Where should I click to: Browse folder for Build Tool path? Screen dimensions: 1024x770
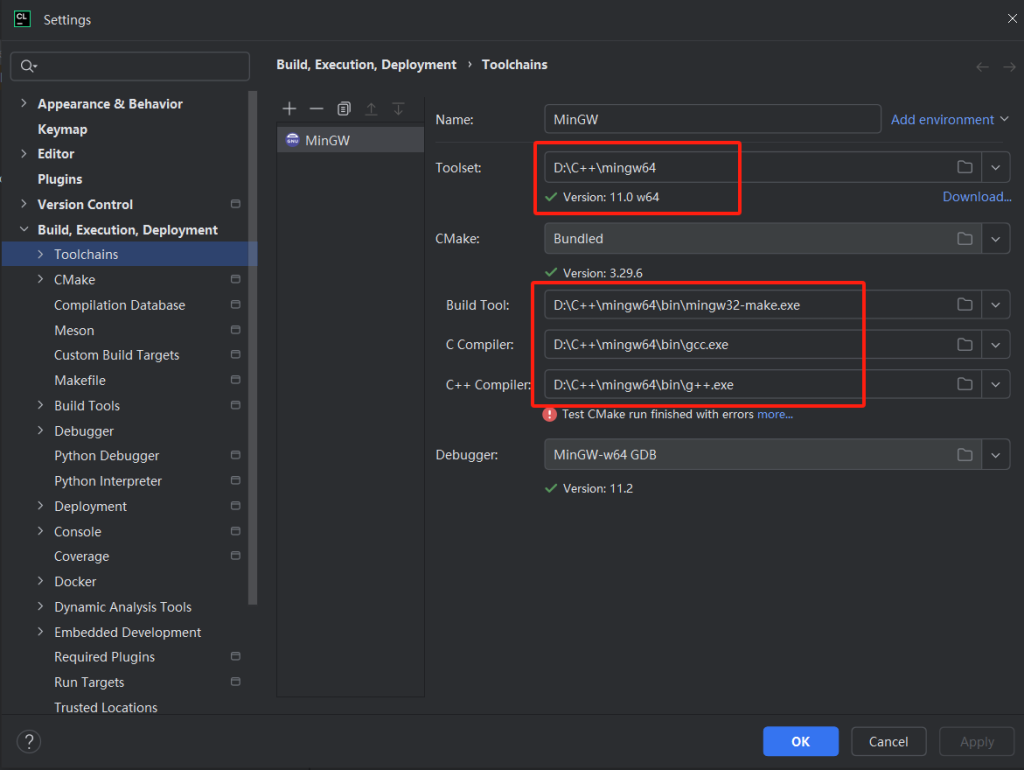(965, 304)
